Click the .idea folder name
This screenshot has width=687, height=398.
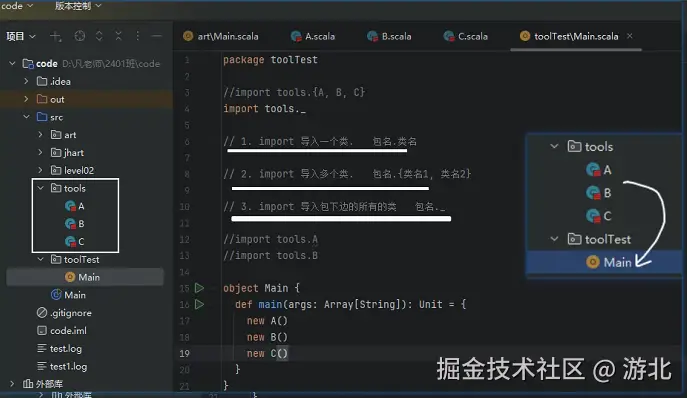pyautogui.click(x=60, y=82)
